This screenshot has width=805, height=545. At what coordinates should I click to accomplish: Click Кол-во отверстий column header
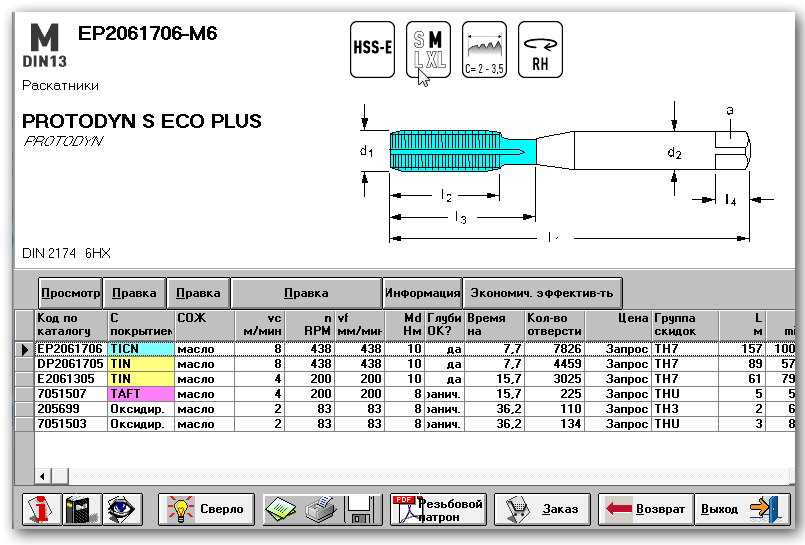pos(554,325)
